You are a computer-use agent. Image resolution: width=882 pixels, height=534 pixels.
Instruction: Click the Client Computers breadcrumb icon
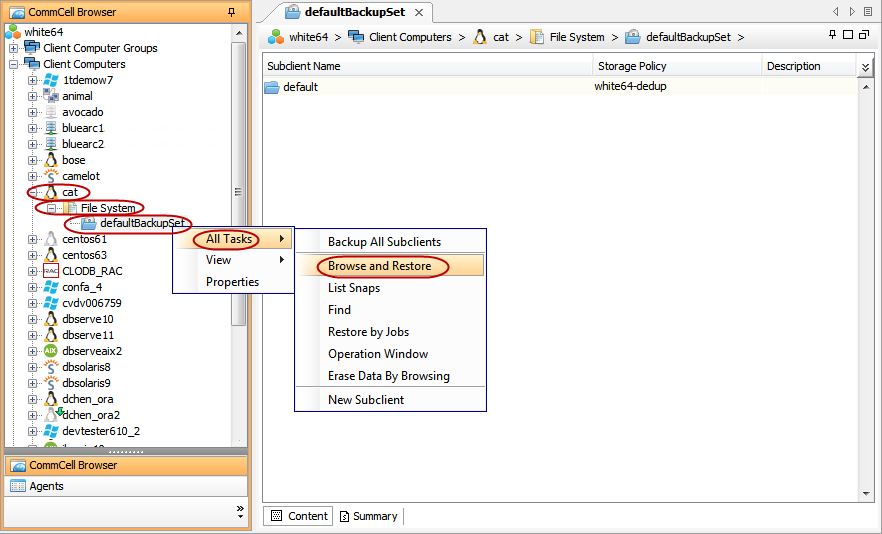(356, 37)
